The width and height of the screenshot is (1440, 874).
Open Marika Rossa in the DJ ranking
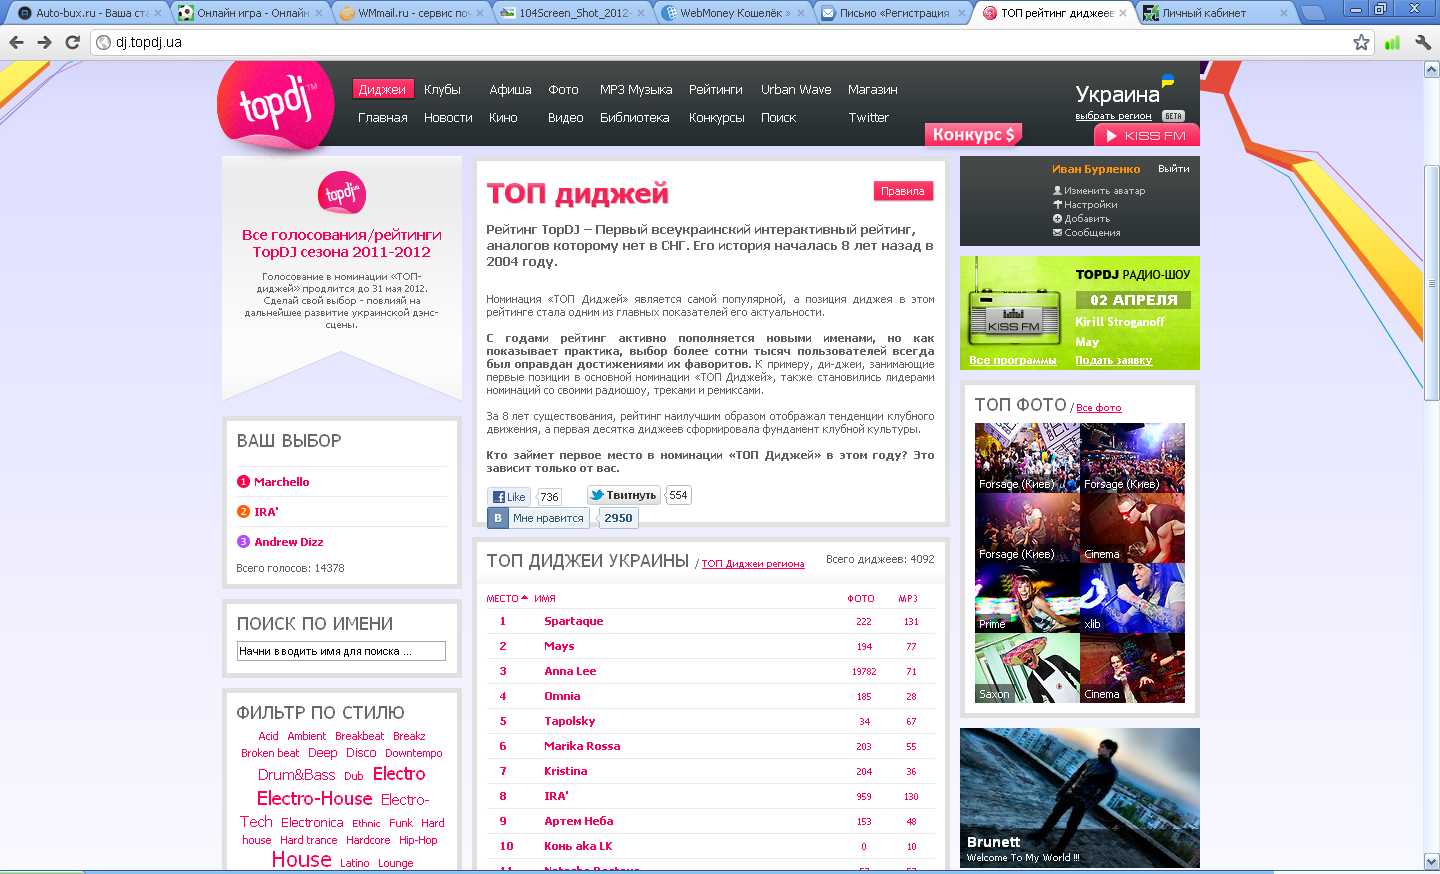[x=582, y=746]
